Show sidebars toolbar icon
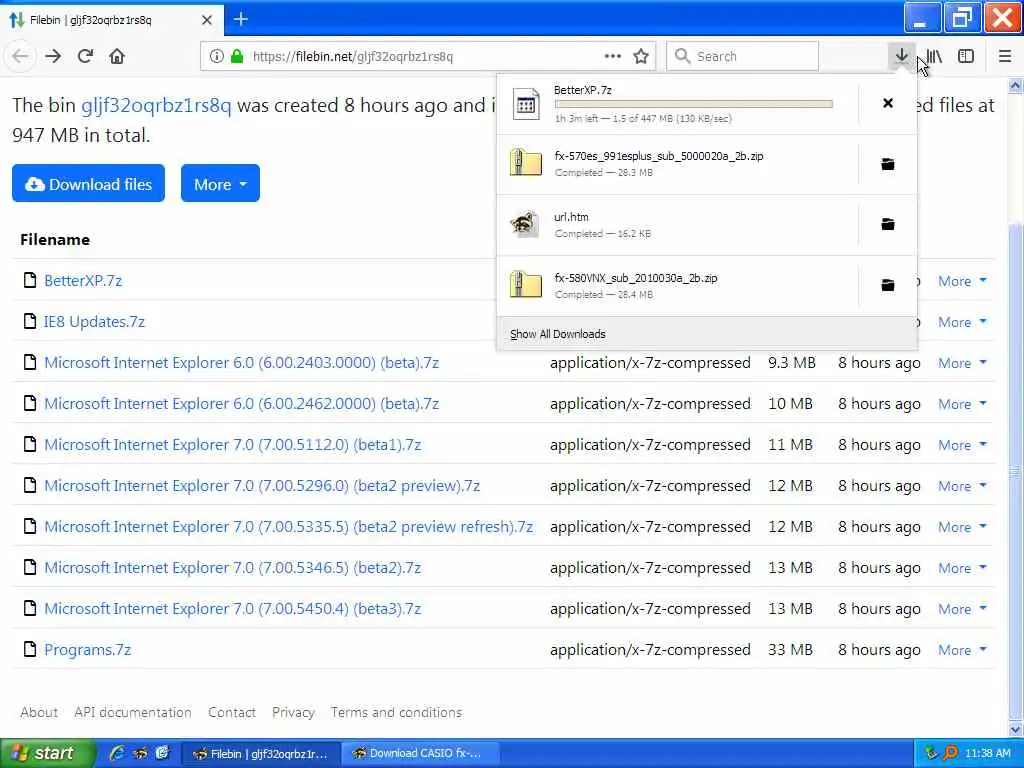 (966, 56)
